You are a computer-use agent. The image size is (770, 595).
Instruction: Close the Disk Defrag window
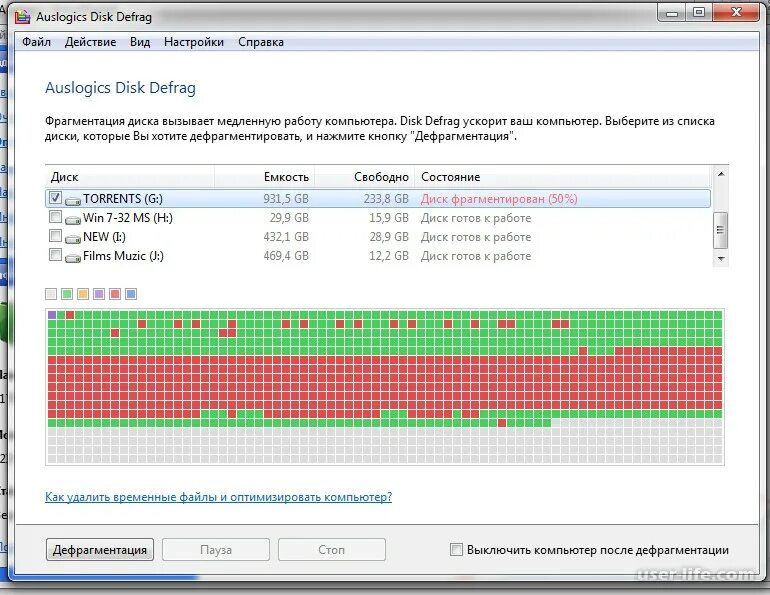pos(736,13)
